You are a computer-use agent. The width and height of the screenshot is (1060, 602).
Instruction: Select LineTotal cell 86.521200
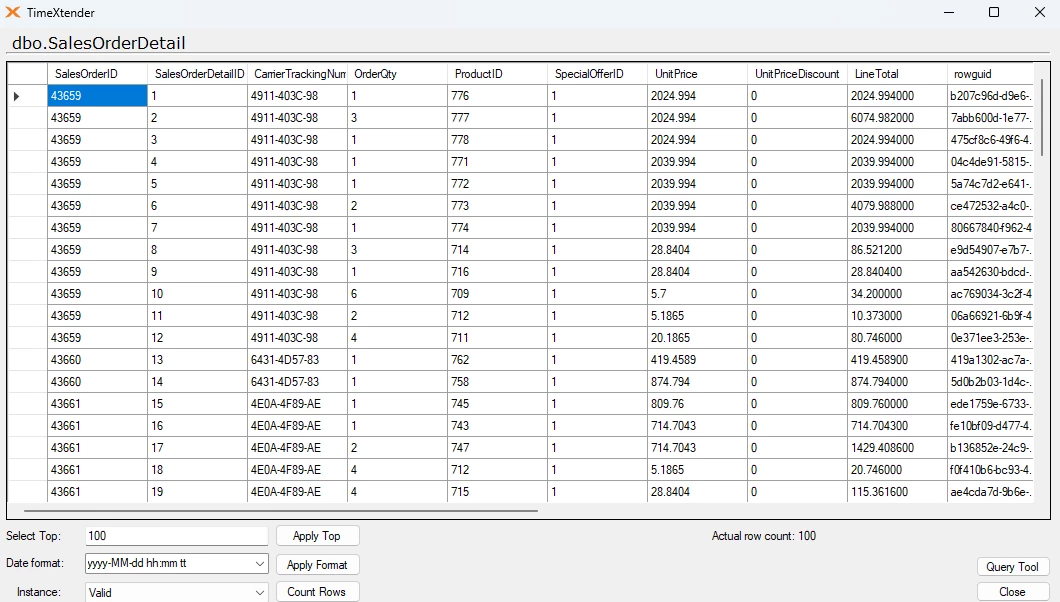pos(898,250)
